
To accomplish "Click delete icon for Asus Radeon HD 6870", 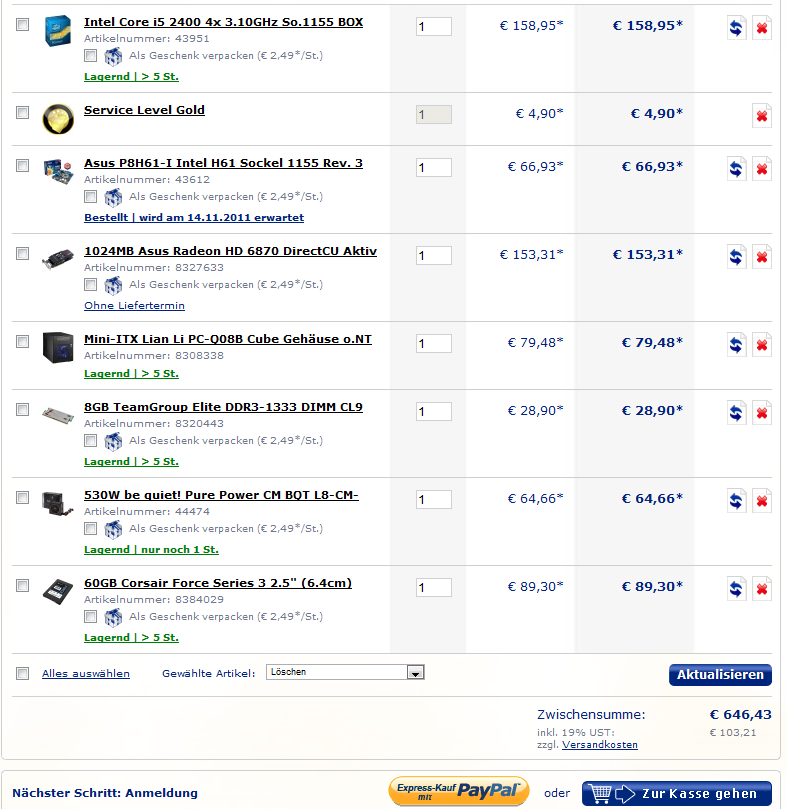I will click(x=761, y=257).
